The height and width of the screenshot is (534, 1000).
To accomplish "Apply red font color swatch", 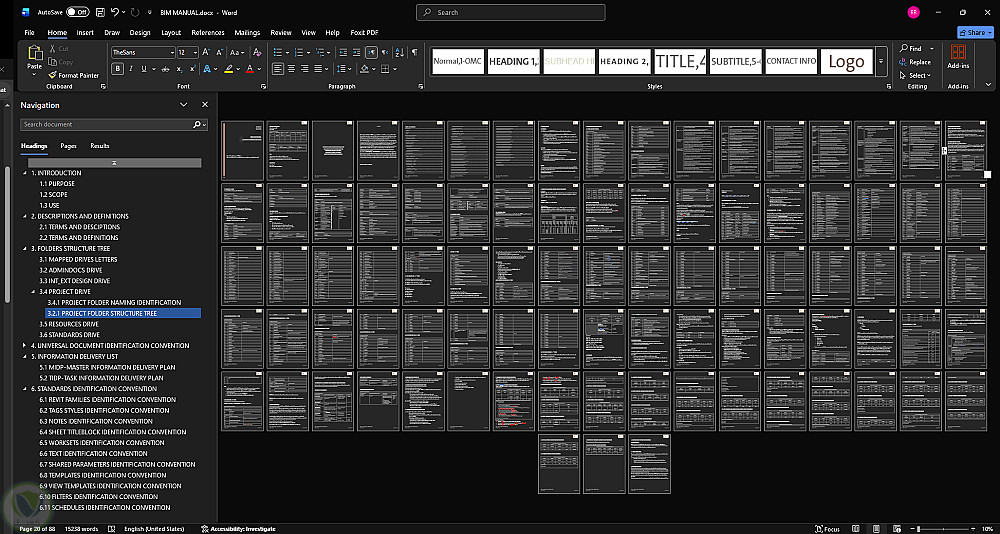I will 250,69.
